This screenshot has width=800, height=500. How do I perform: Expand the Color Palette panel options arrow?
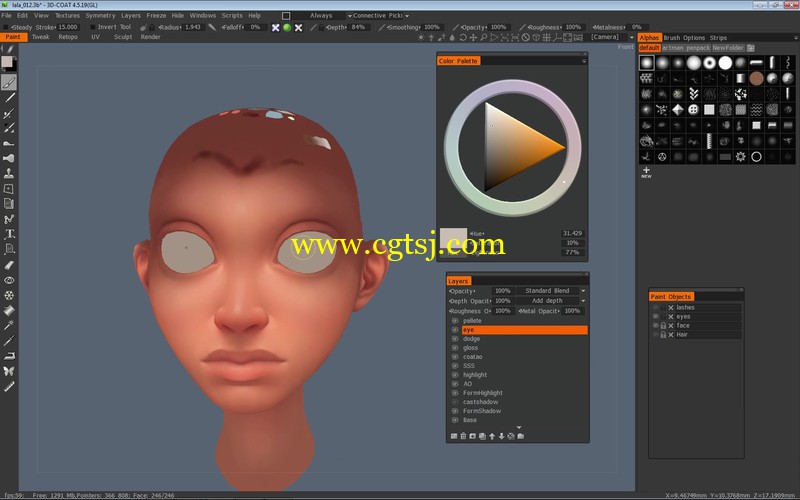[584, 61]
